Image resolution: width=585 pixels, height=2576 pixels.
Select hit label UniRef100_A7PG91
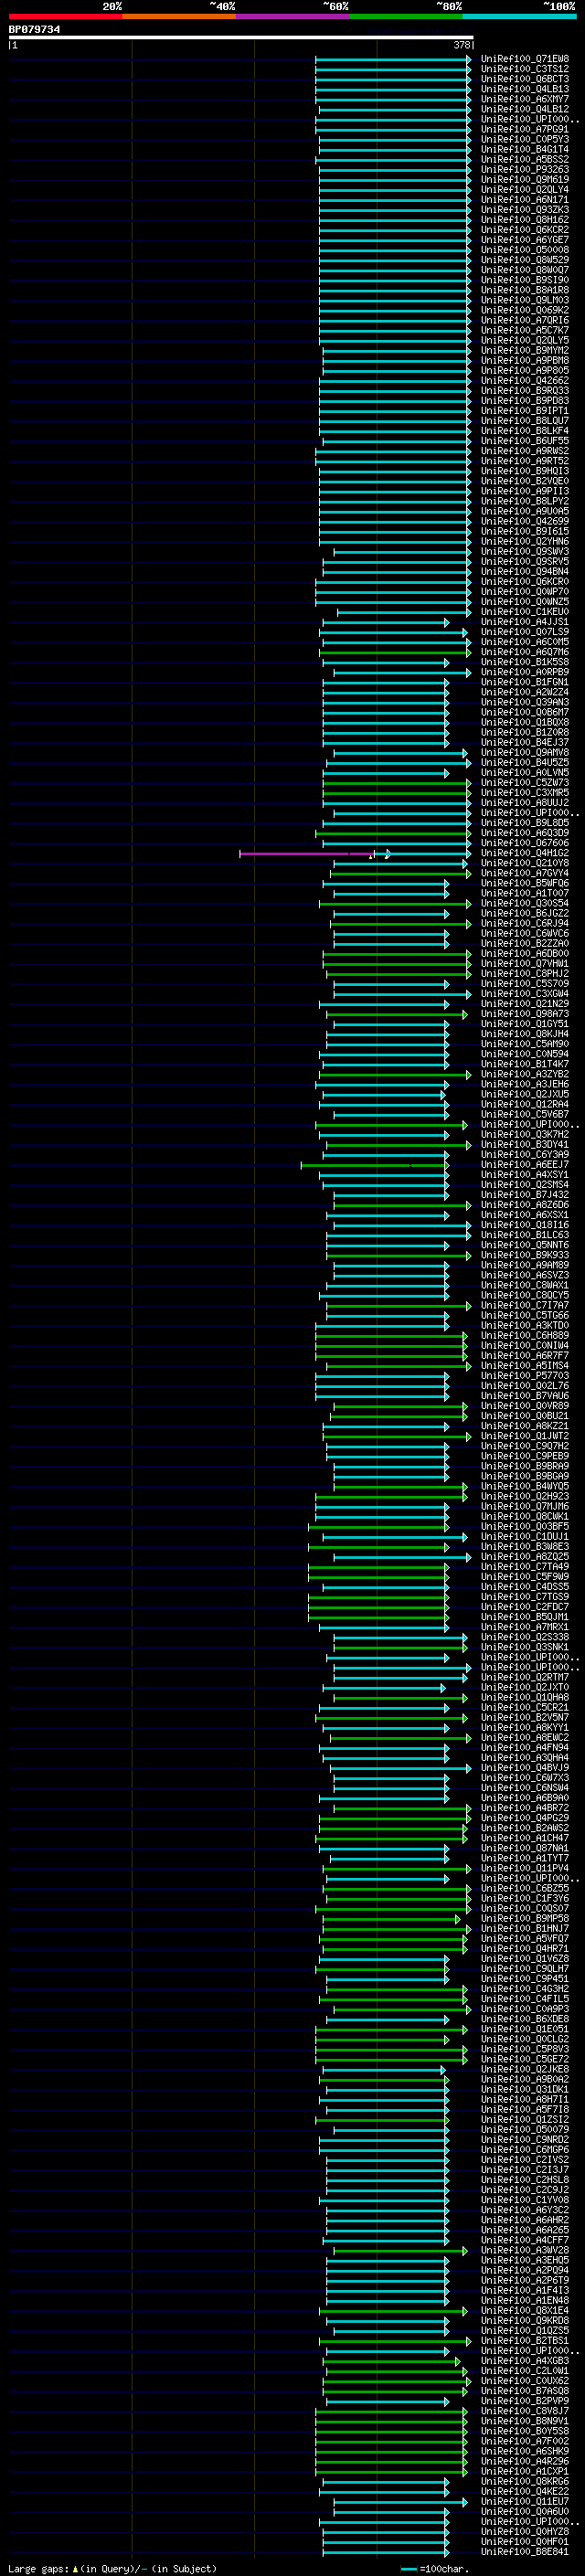[525, 129]
